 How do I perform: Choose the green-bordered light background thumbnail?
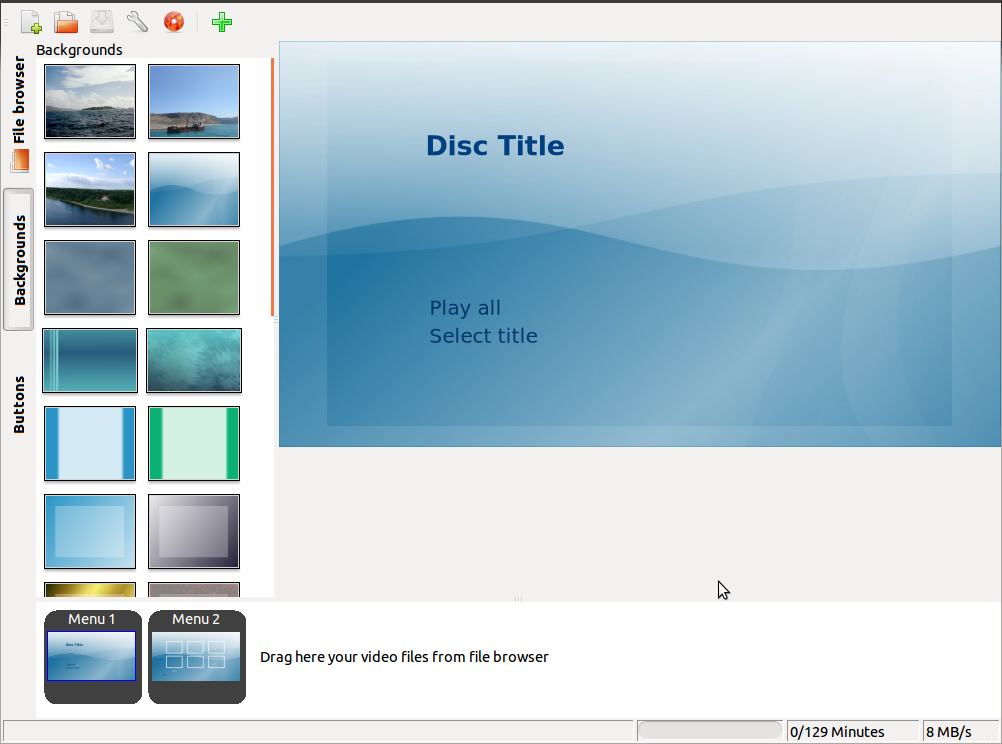[x=194, y=443]
